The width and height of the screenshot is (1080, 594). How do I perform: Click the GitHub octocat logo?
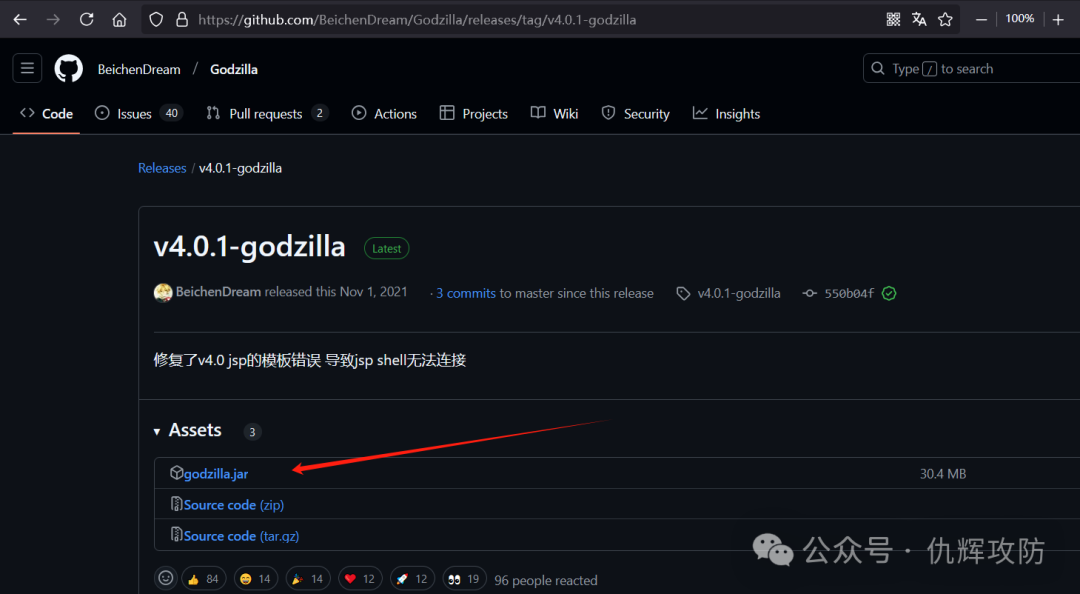click(69, 69)
